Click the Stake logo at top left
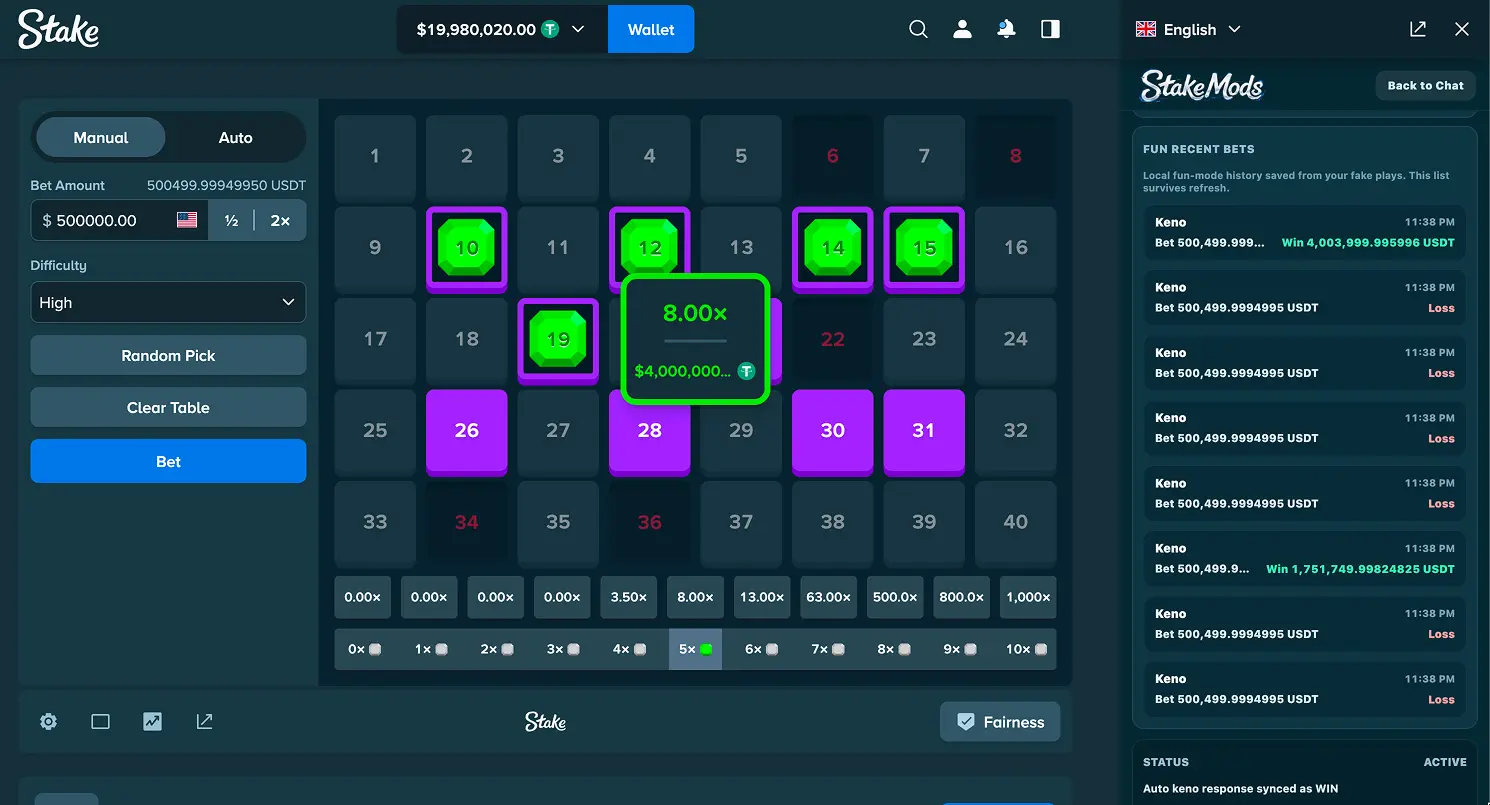The width and height of the screenshot is (1490, 805). pyautogui.click(x=59, y=29)
